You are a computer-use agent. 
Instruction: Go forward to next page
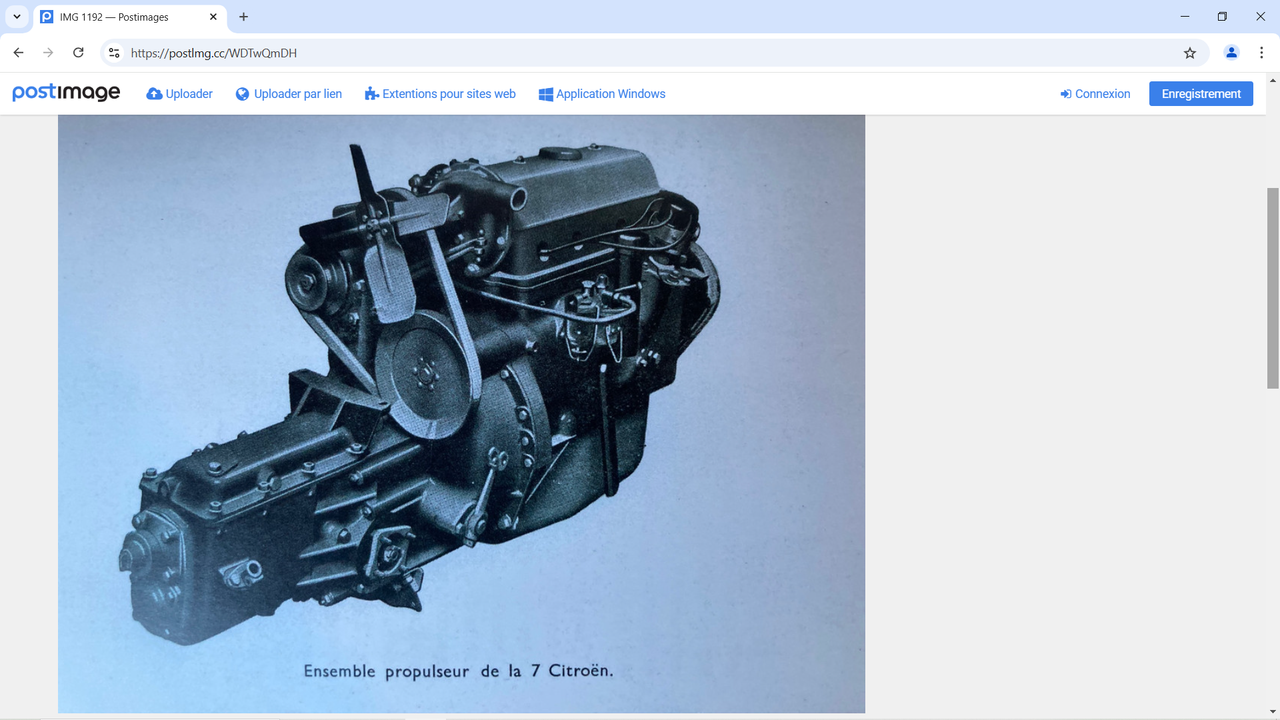point(48,53)
